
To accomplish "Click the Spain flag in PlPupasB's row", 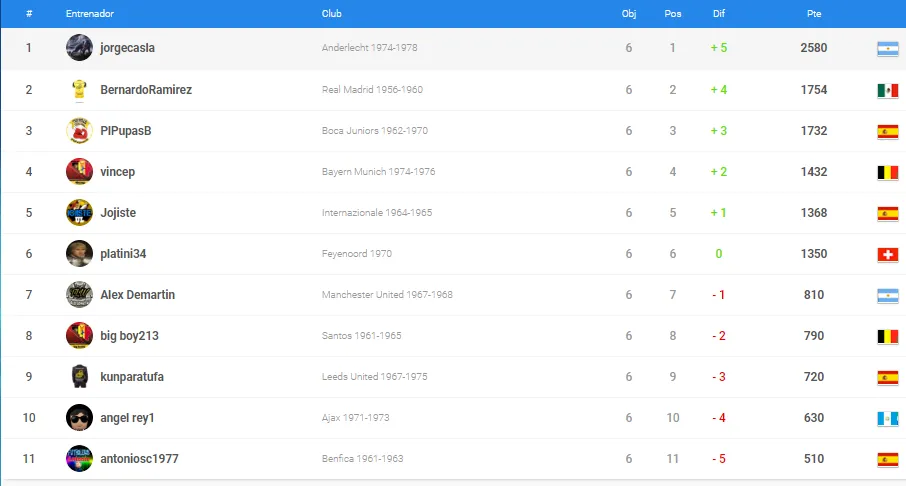I will tap(888, 131).
